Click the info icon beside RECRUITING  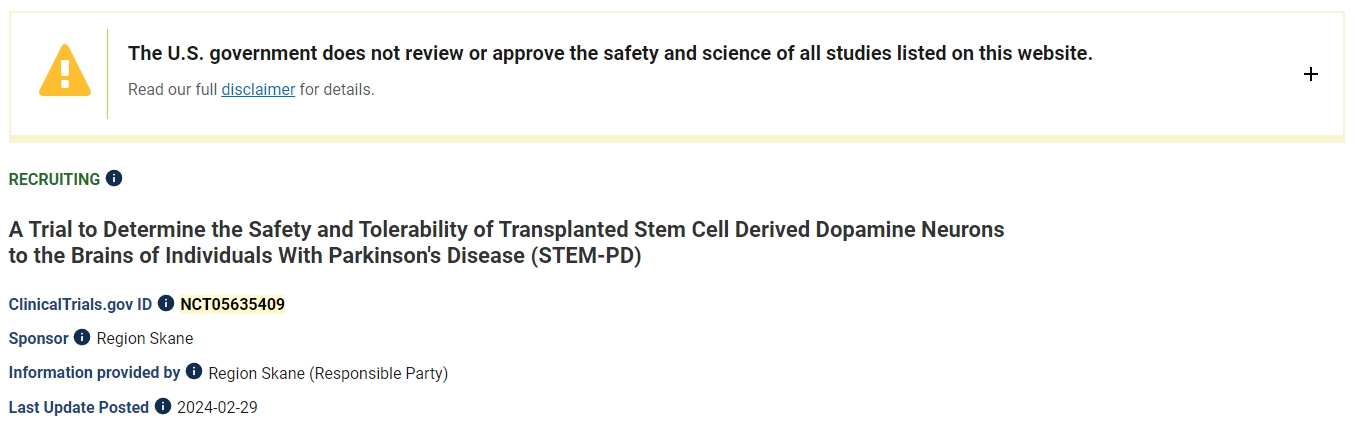pos(114,178)
